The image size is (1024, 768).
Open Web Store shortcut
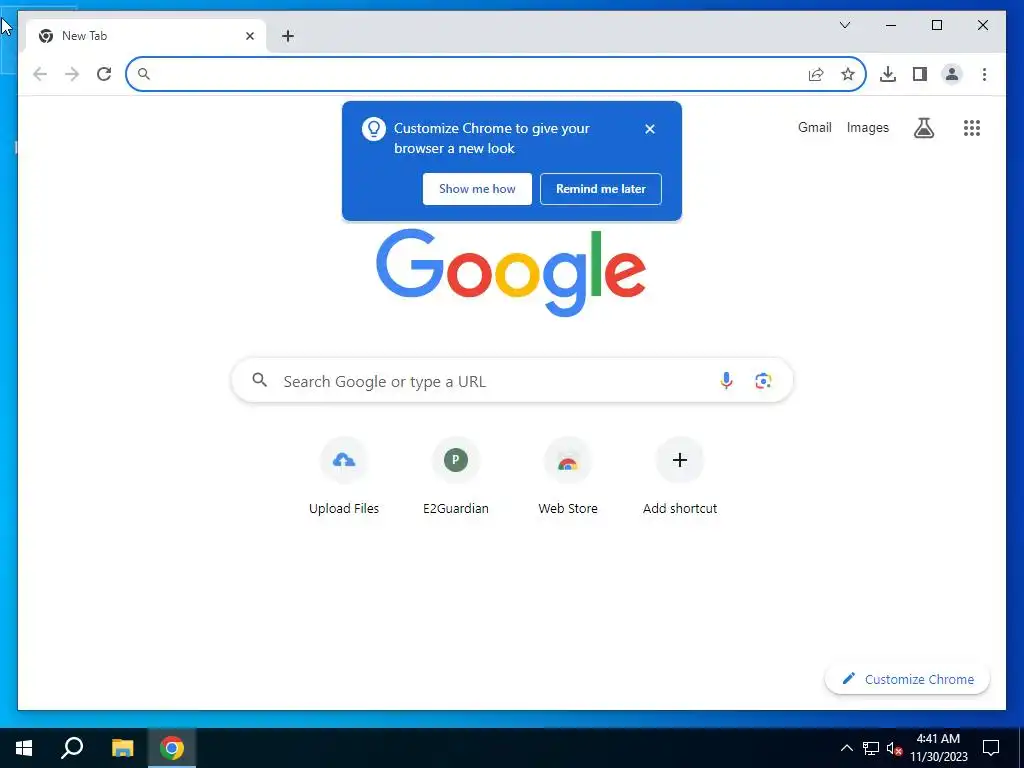click(568, 477)
